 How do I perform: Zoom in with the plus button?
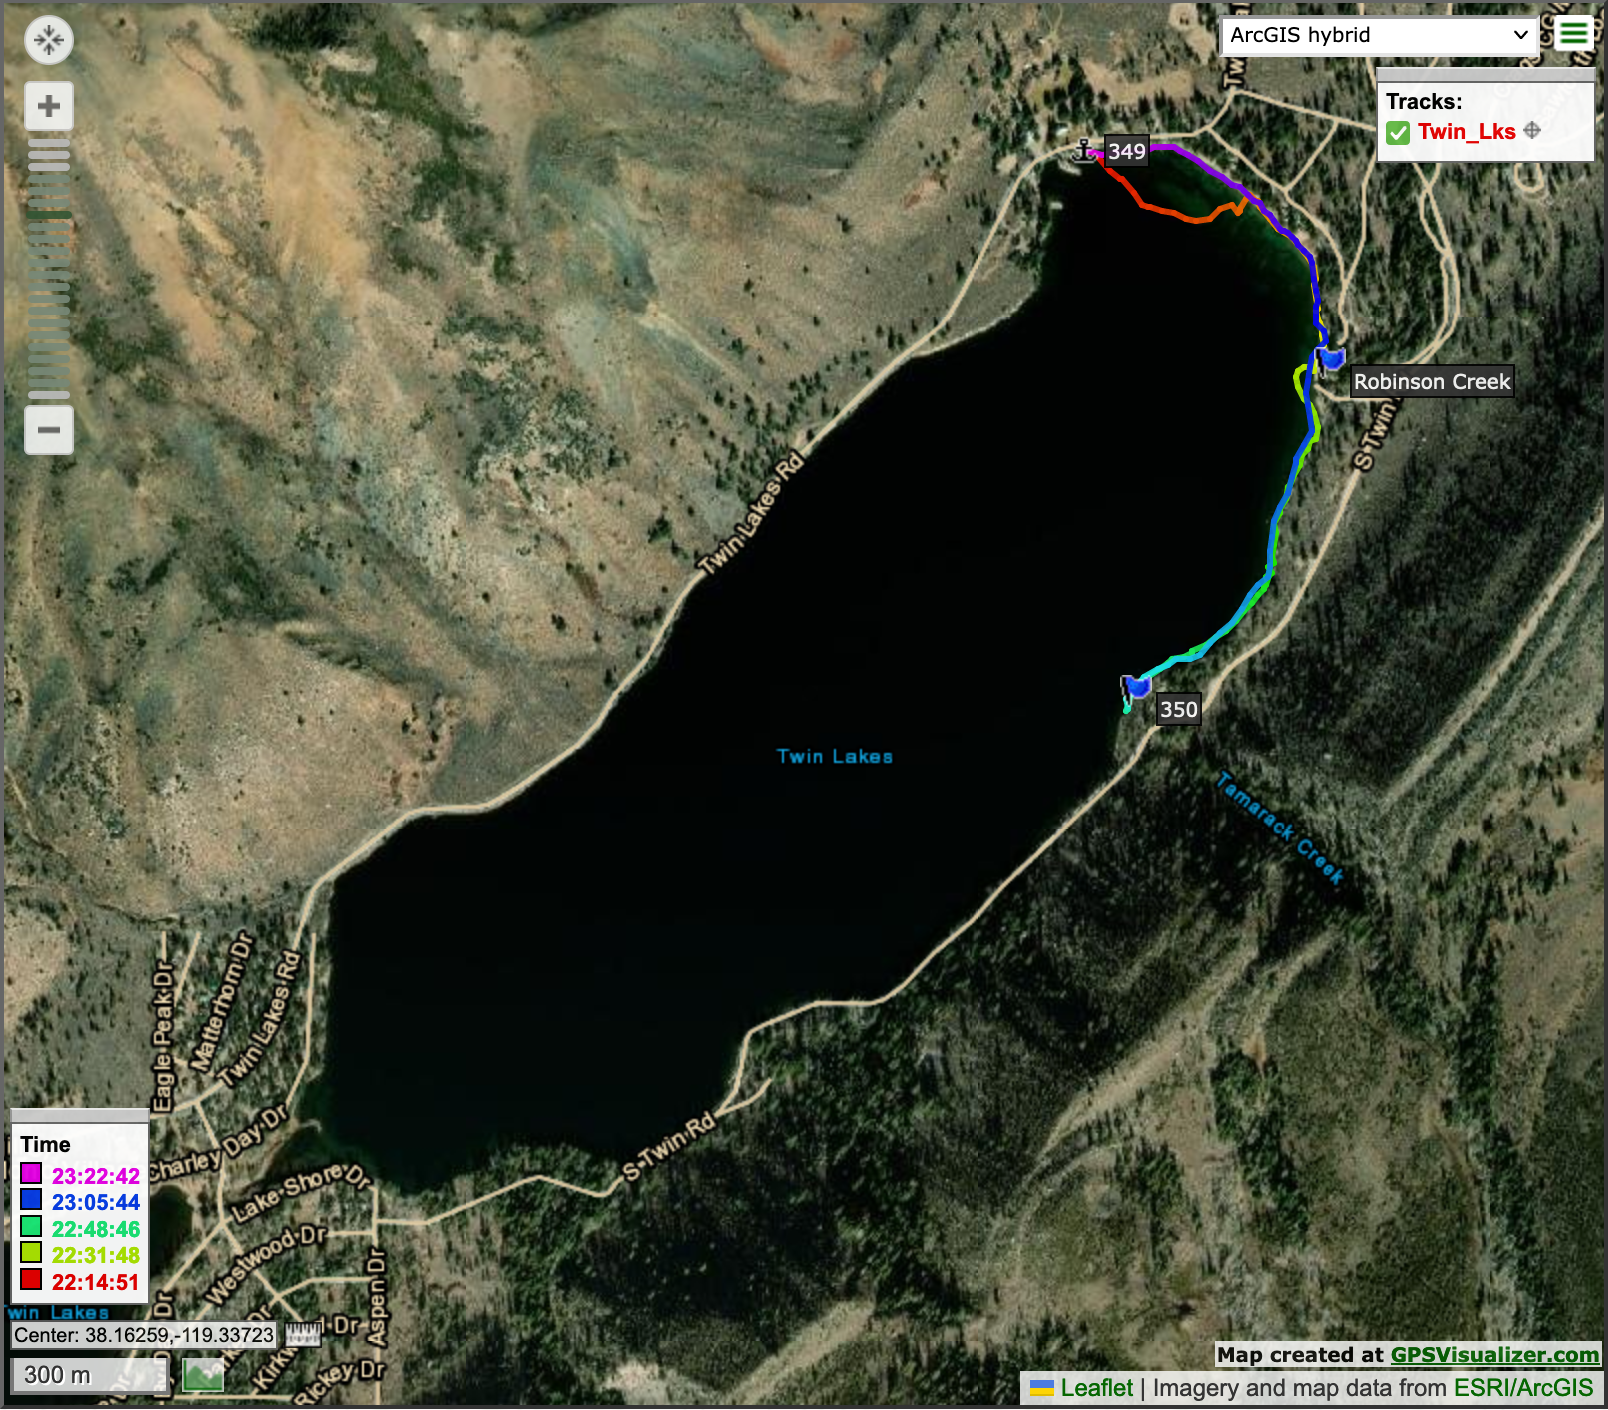tap(48, 106)
